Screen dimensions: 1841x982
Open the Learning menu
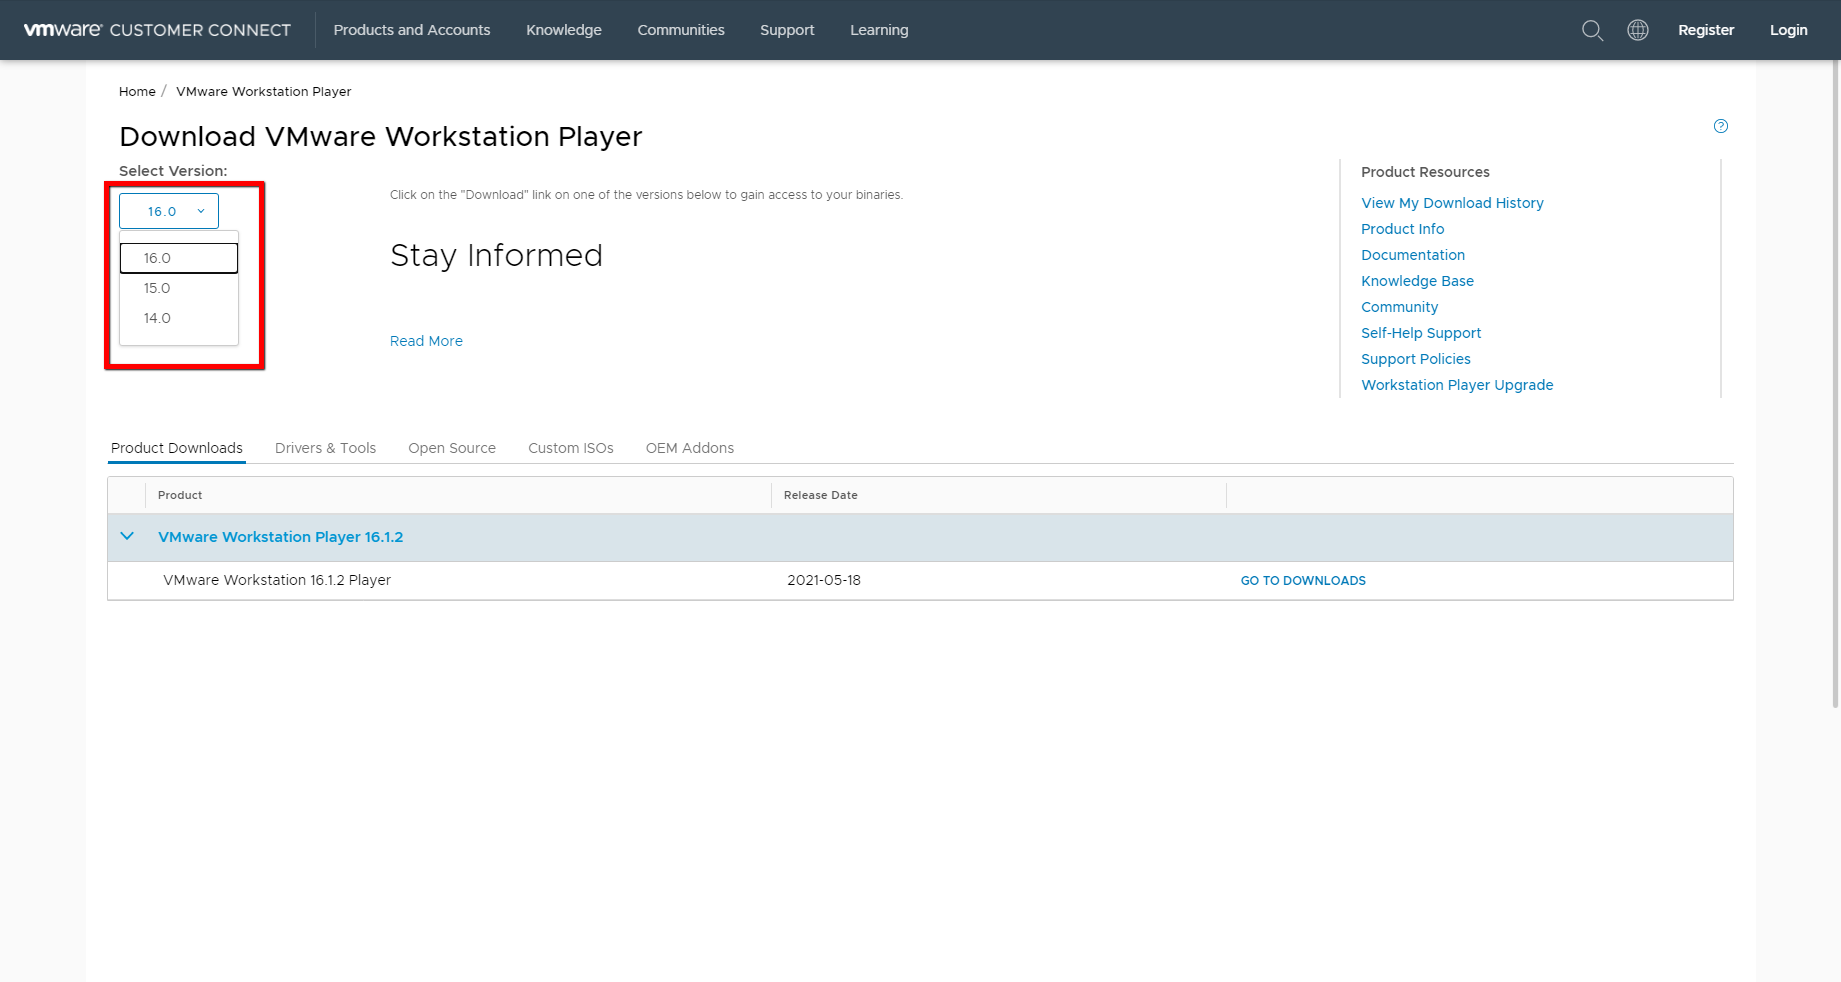[879, 30]
